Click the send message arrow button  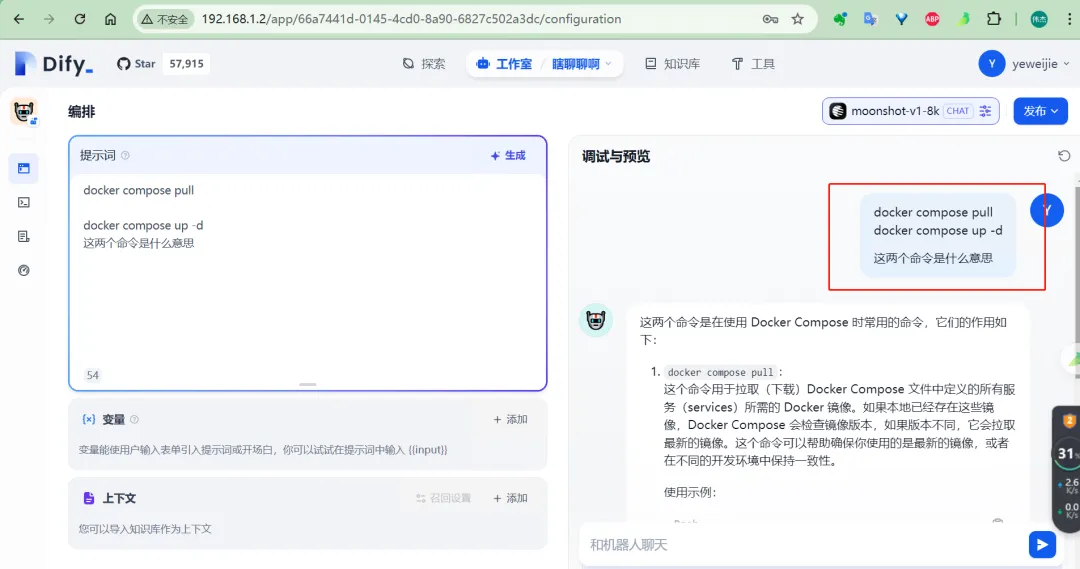1042,544
